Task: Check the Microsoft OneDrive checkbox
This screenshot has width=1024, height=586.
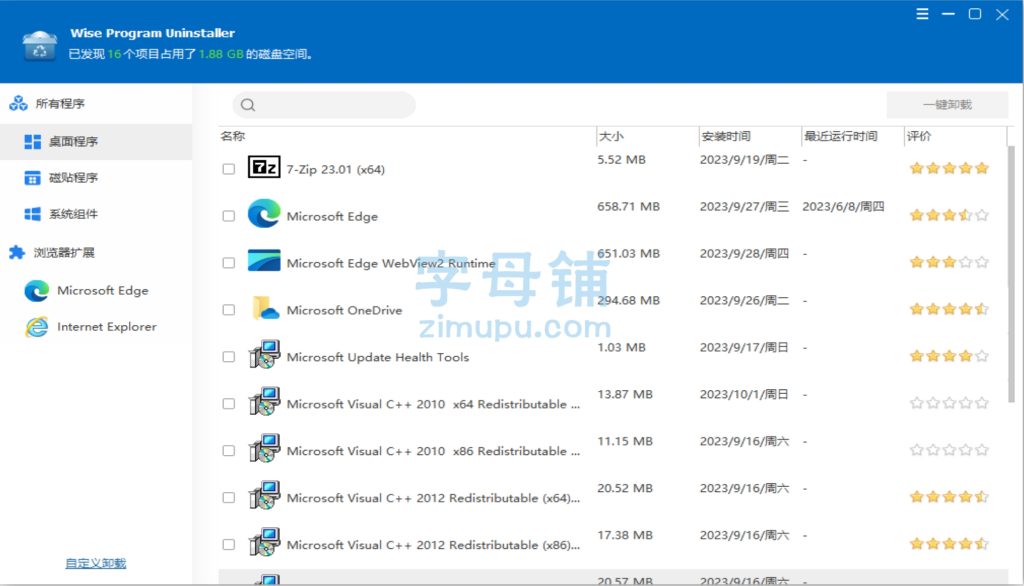Action: (229, 310)
